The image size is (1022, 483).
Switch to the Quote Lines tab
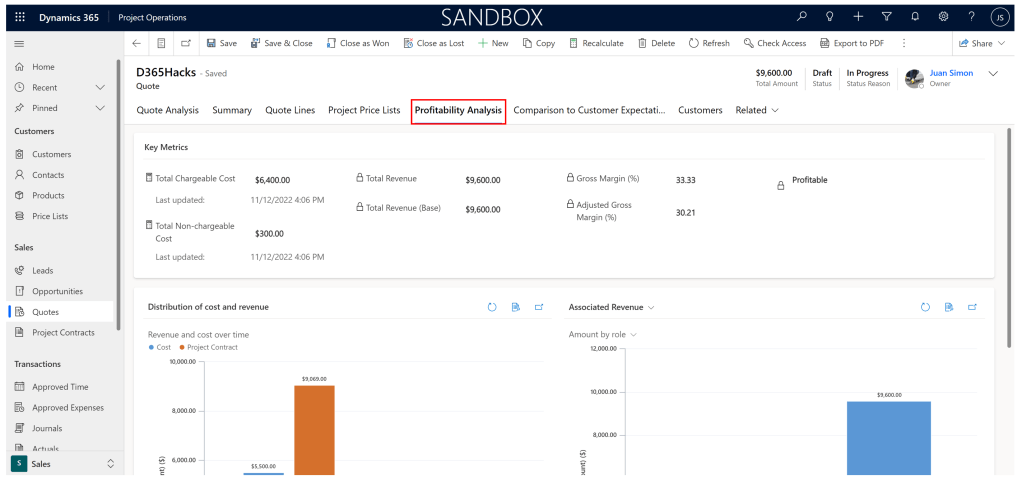coord(290,110)
